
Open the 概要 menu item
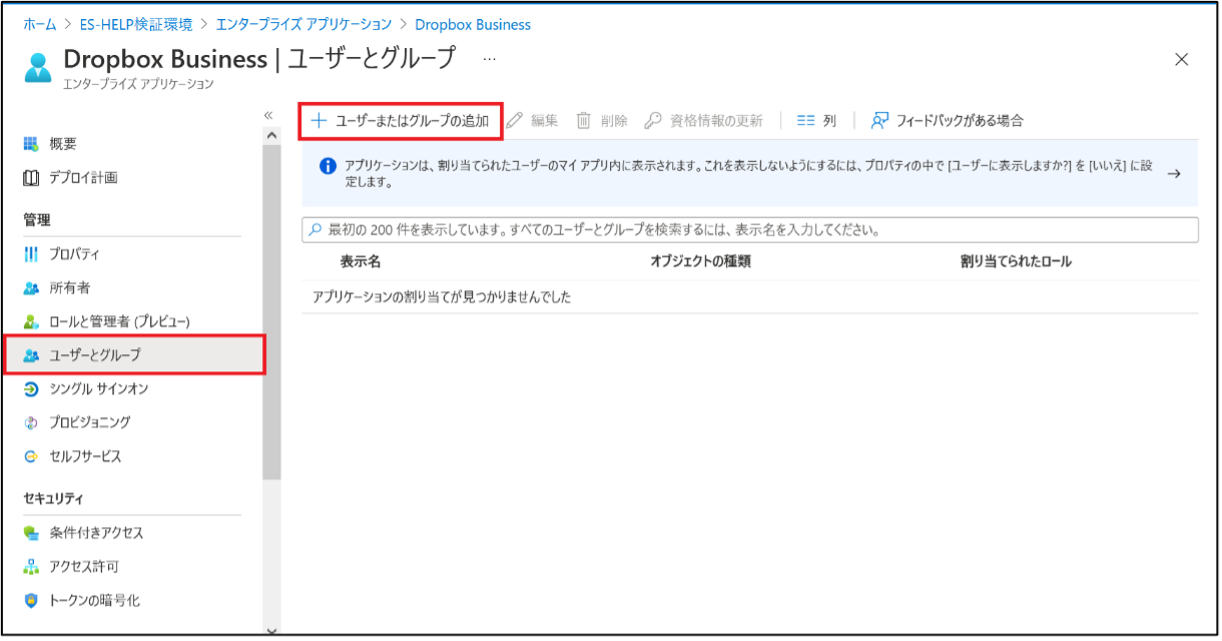pos(63,144)
